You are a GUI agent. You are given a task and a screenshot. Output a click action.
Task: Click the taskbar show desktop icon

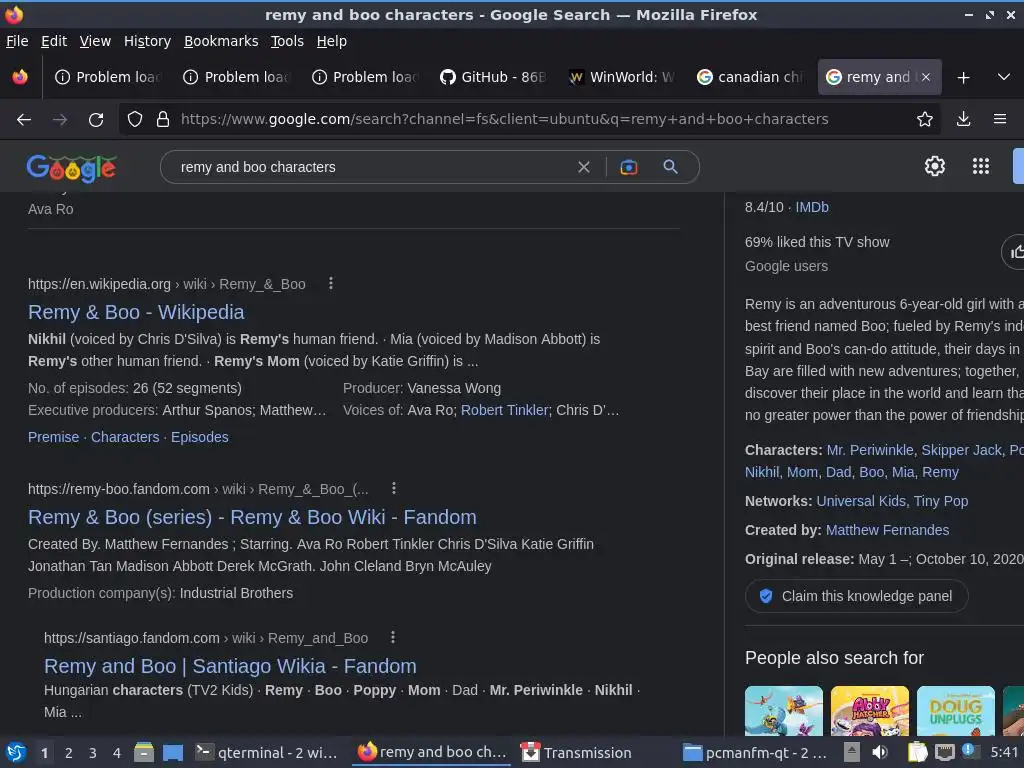[172, 752]
